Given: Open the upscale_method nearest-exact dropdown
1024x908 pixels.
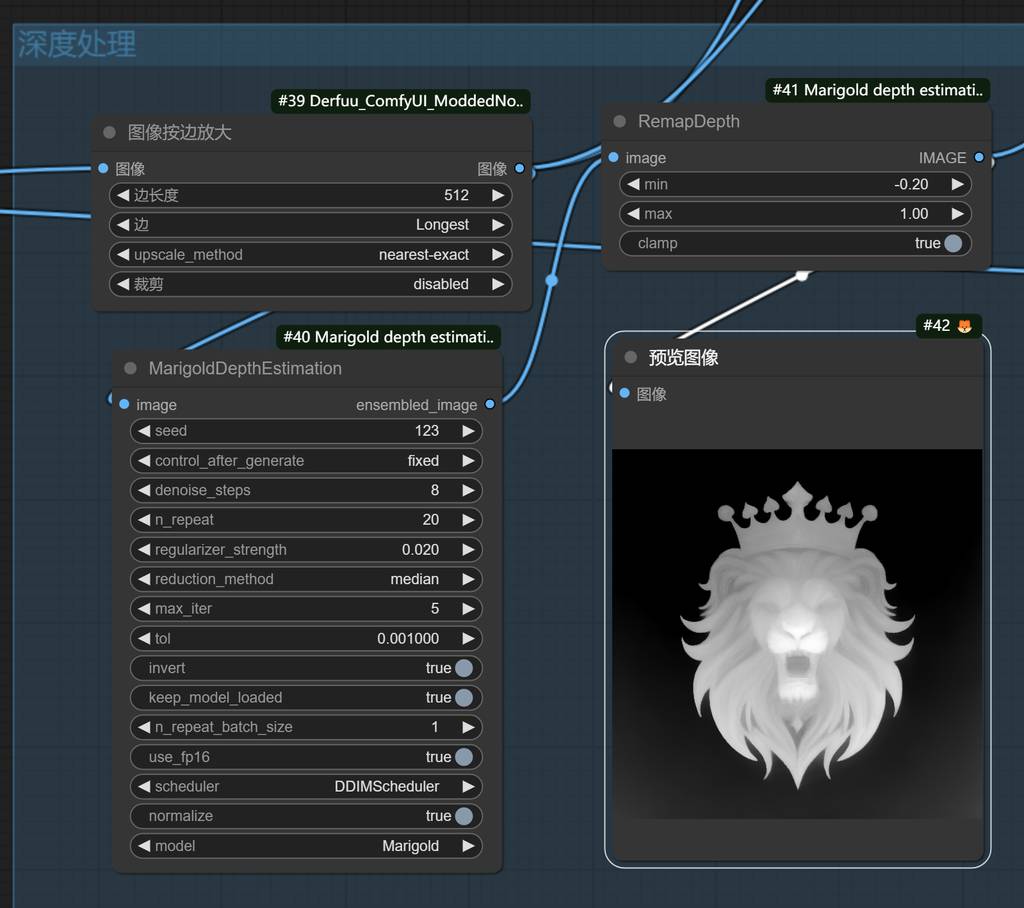Looking at the screenshot, I should click(310, 254).
